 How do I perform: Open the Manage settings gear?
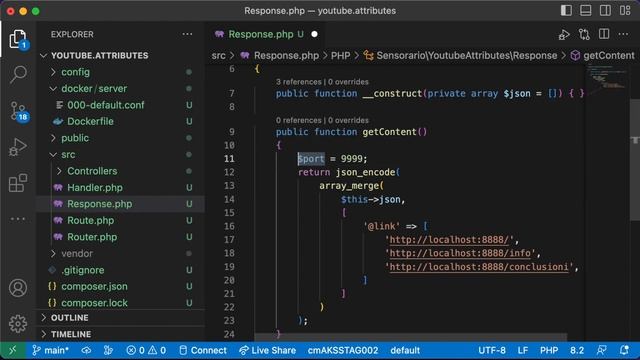[18, 324]
